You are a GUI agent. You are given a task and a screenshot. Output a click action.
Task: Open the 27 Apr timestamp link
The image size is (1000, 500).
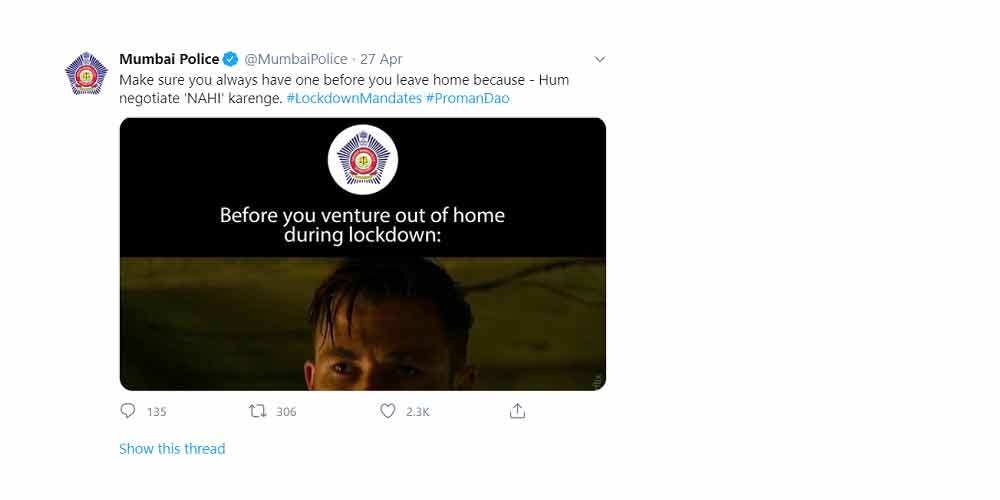[x=382, y=59]
